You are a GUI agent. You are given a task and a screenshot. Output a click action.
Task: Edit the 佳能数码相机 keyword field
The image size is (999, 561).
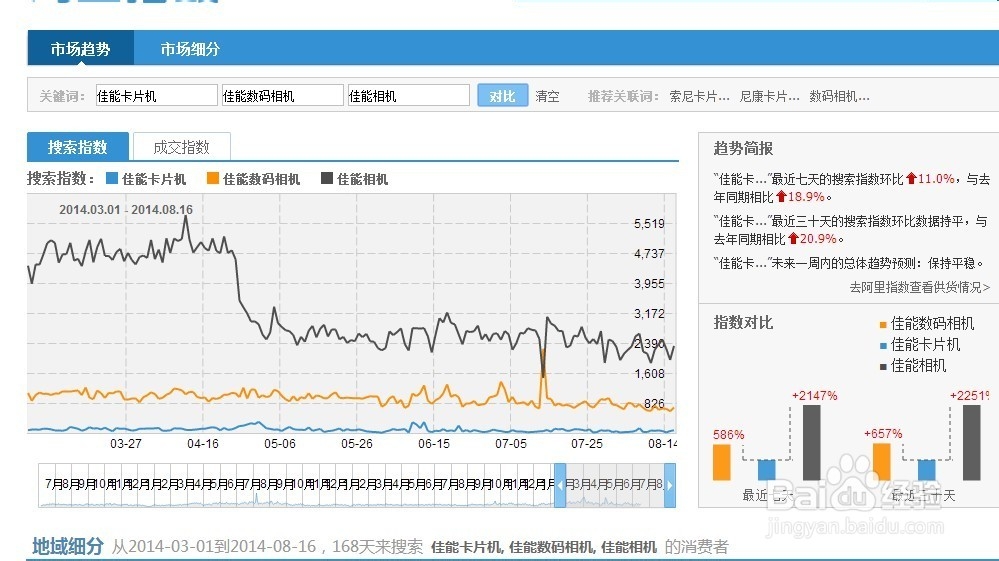(283, 96)
